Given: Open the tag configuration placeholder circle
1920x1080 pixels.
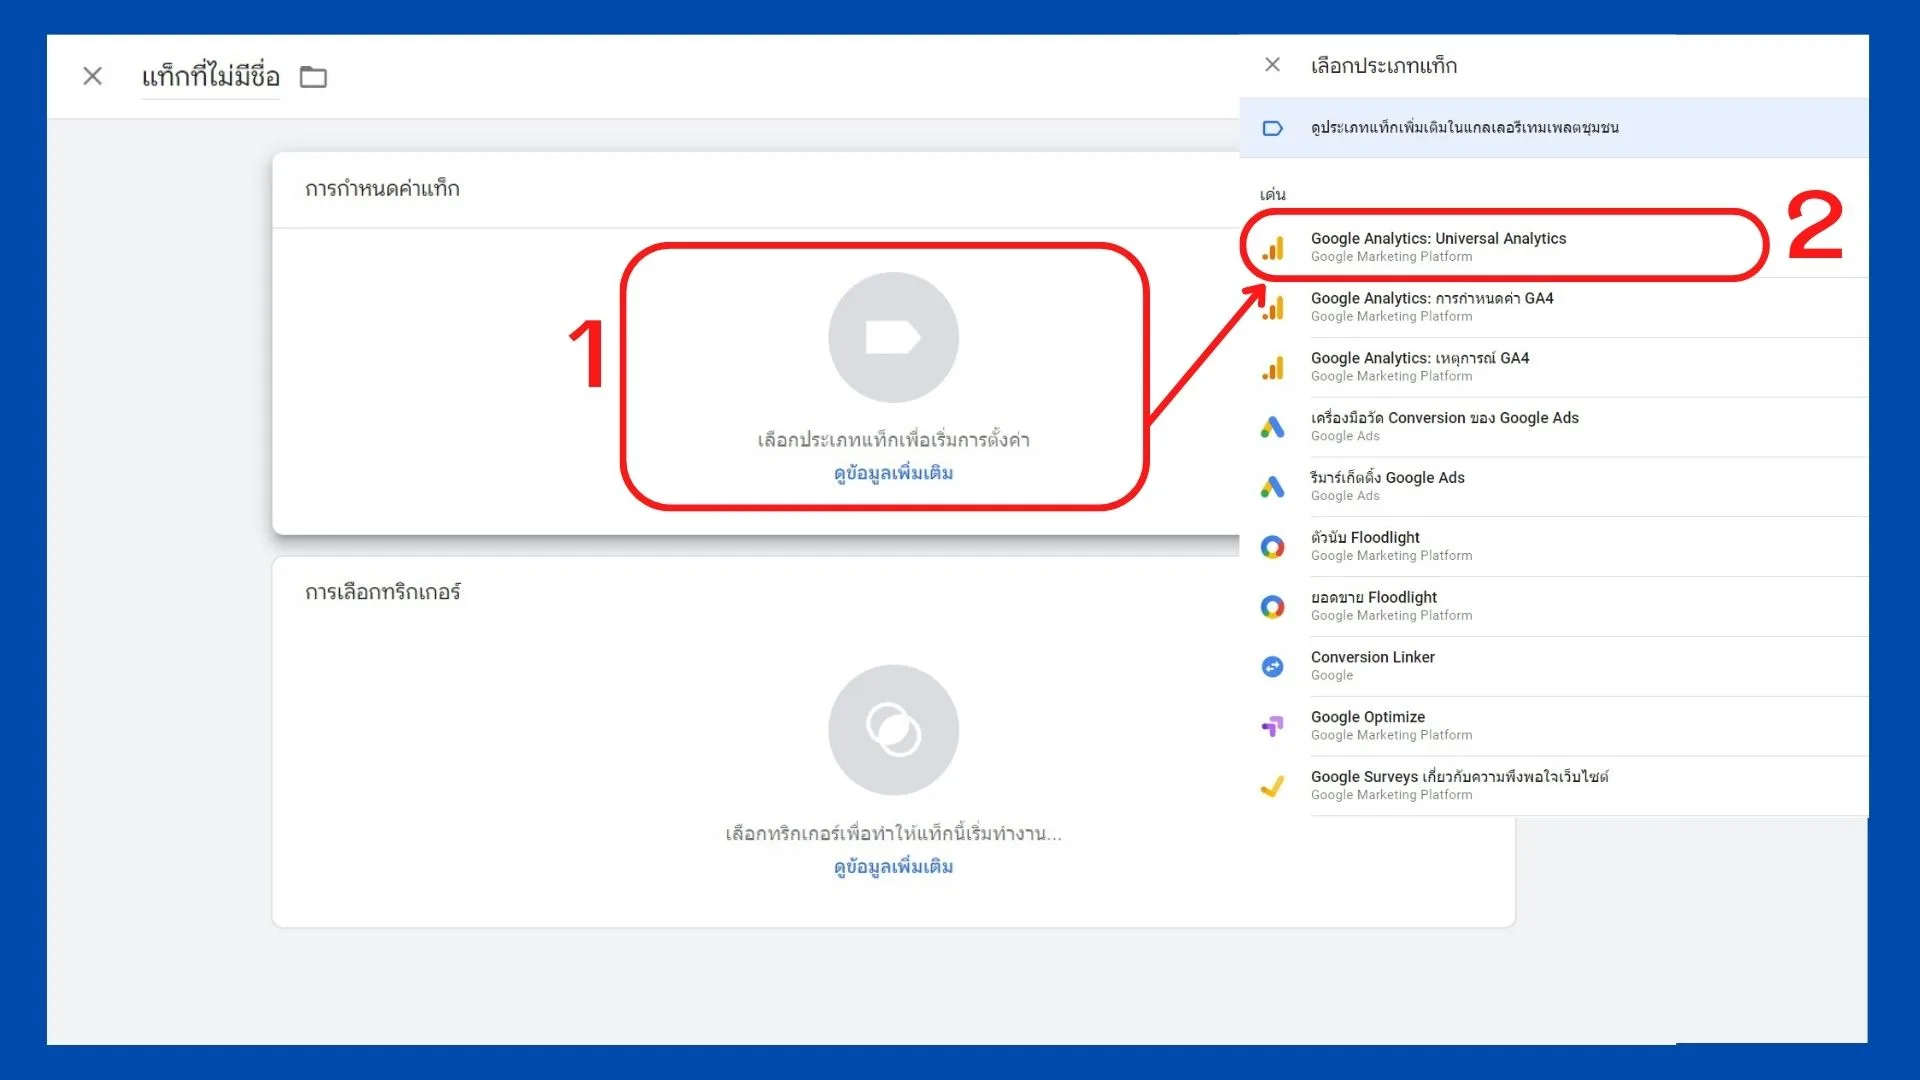Looking at the screenshot, I should (x=893, y=337).
